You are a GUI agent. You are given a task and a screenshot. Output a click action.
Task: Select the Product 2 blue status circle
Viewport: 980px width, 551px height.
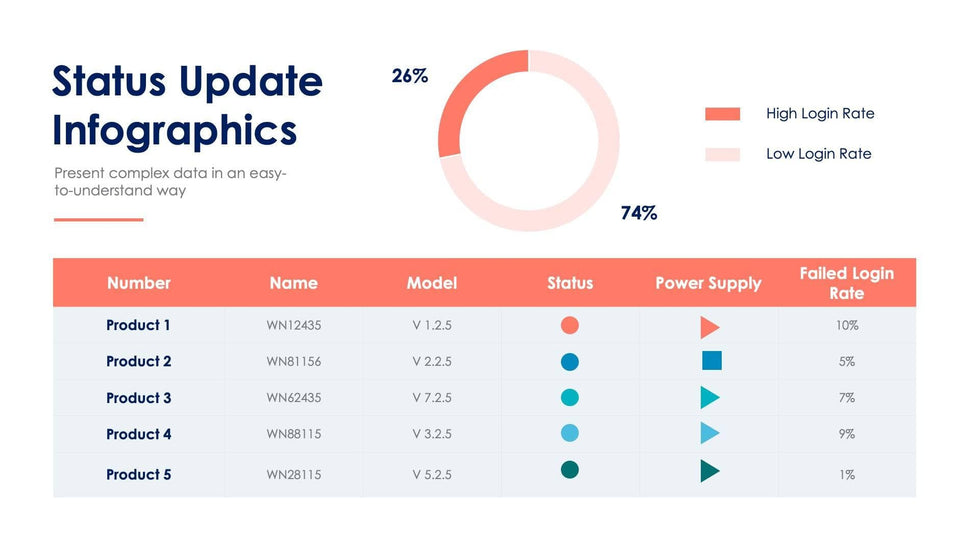click(x=570, y=361)
